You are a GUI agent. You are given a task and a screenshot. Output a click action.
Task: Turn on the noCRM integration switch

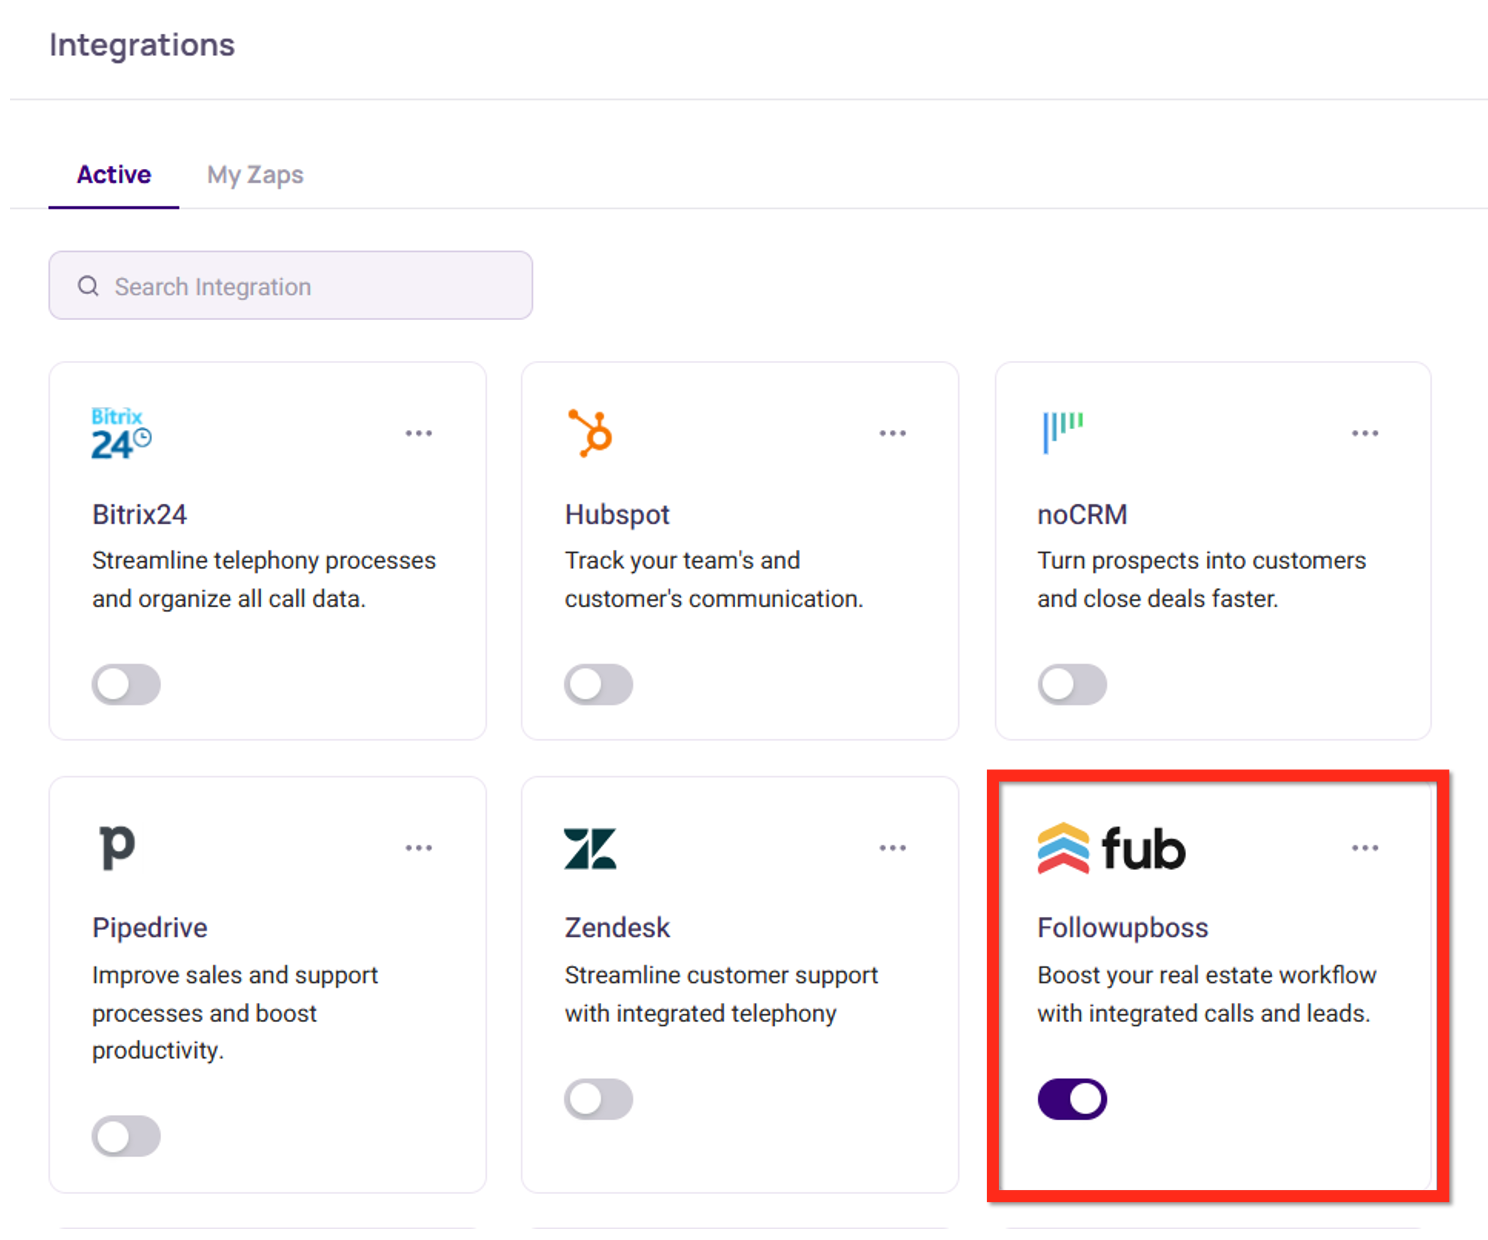(x=1072, y=685)
